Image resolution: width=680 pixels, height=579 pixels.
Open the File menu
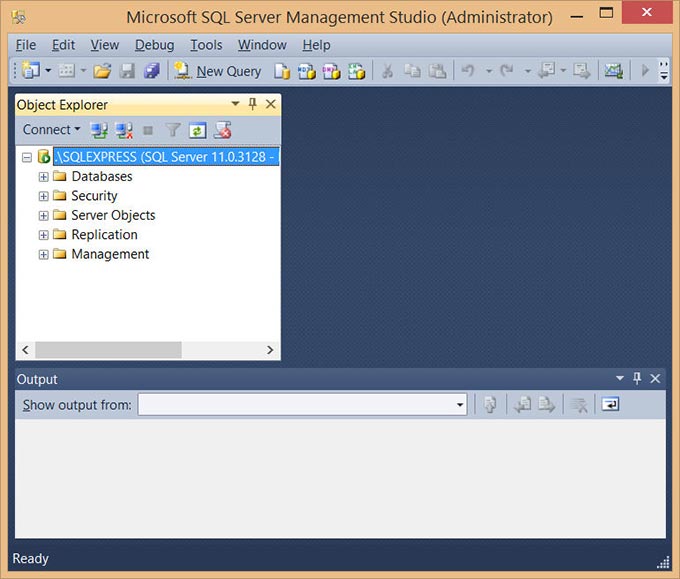26,45
